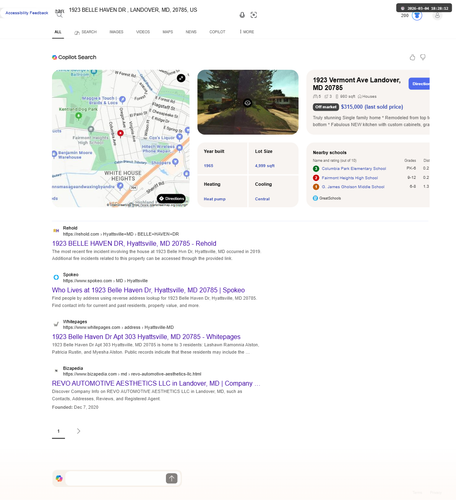Click blue Directions button in property card
456x500 pixels.
pos(419,84)
